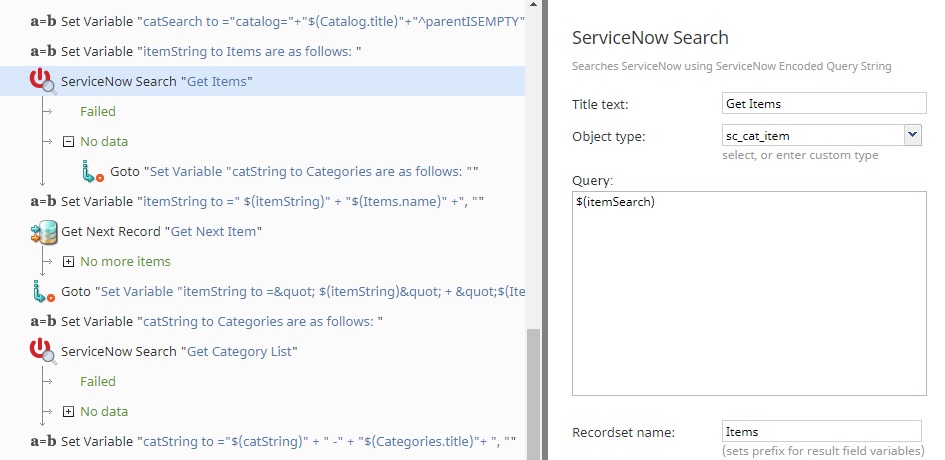
Task: Select the Get Next Record database icon
Action: (43, 232)
